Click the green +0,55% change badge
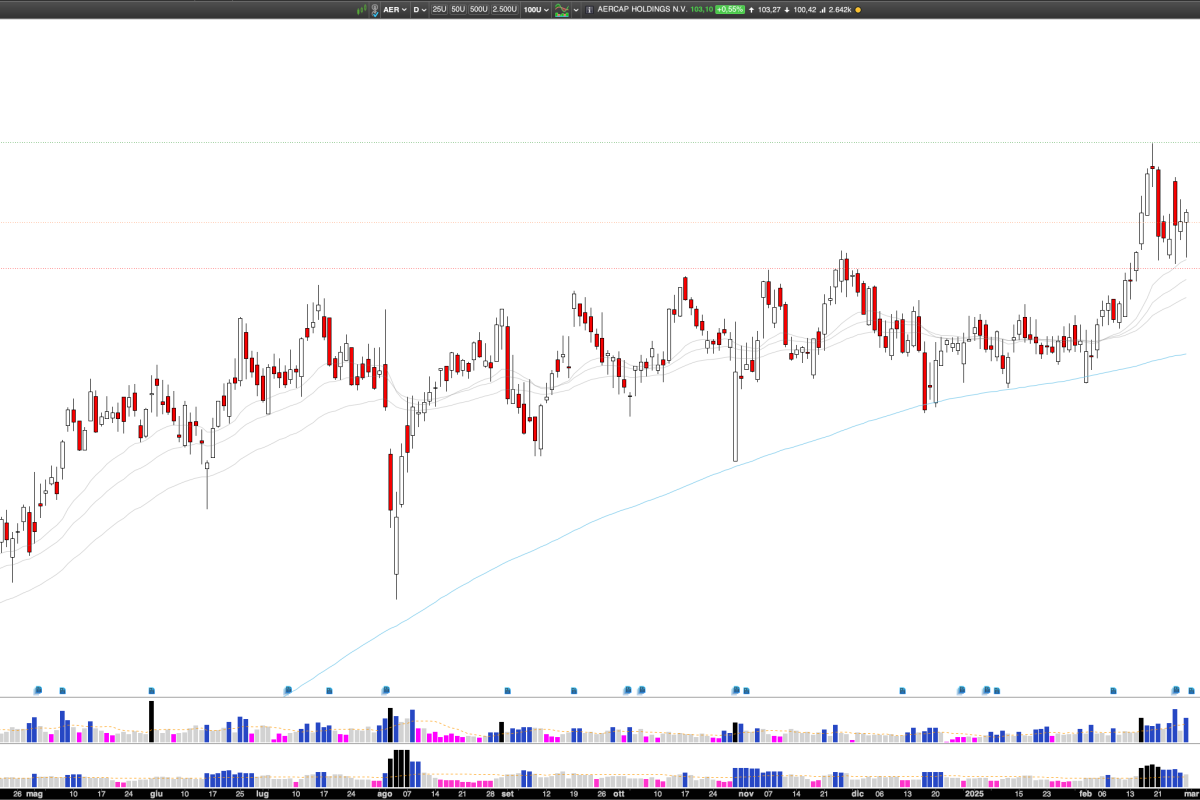Image resolution: width=1200 pixels, height=800 pixels. coord(730,9)
